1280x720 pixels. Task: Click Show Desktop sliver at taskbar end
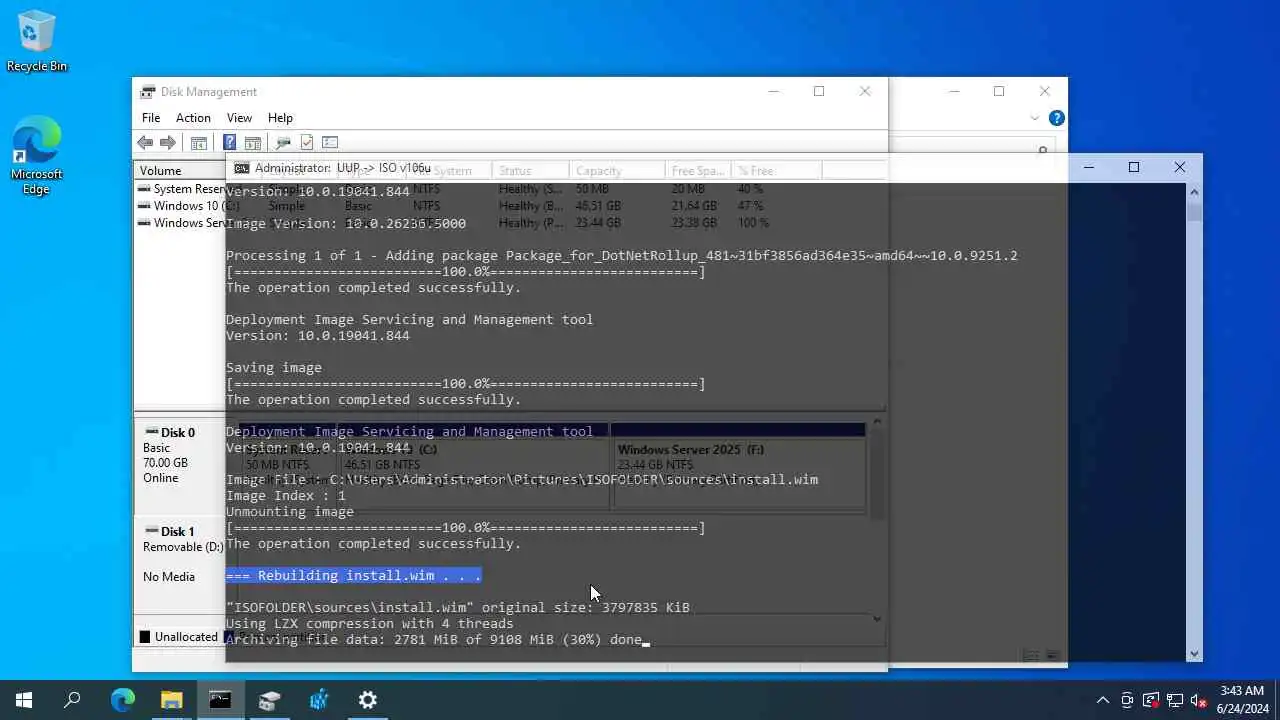[1277, 700]
